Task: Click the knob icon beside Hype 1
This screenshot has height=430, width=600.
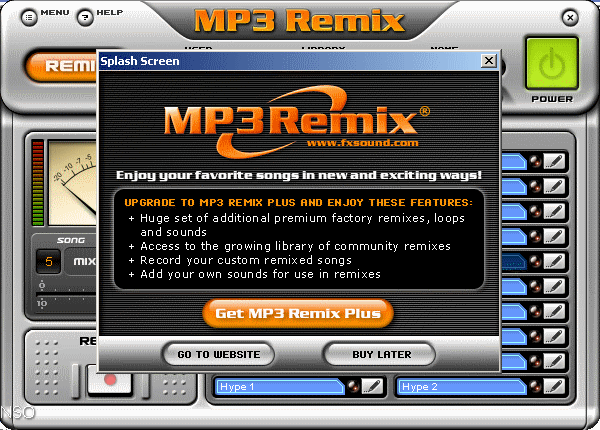Action: 353,386
